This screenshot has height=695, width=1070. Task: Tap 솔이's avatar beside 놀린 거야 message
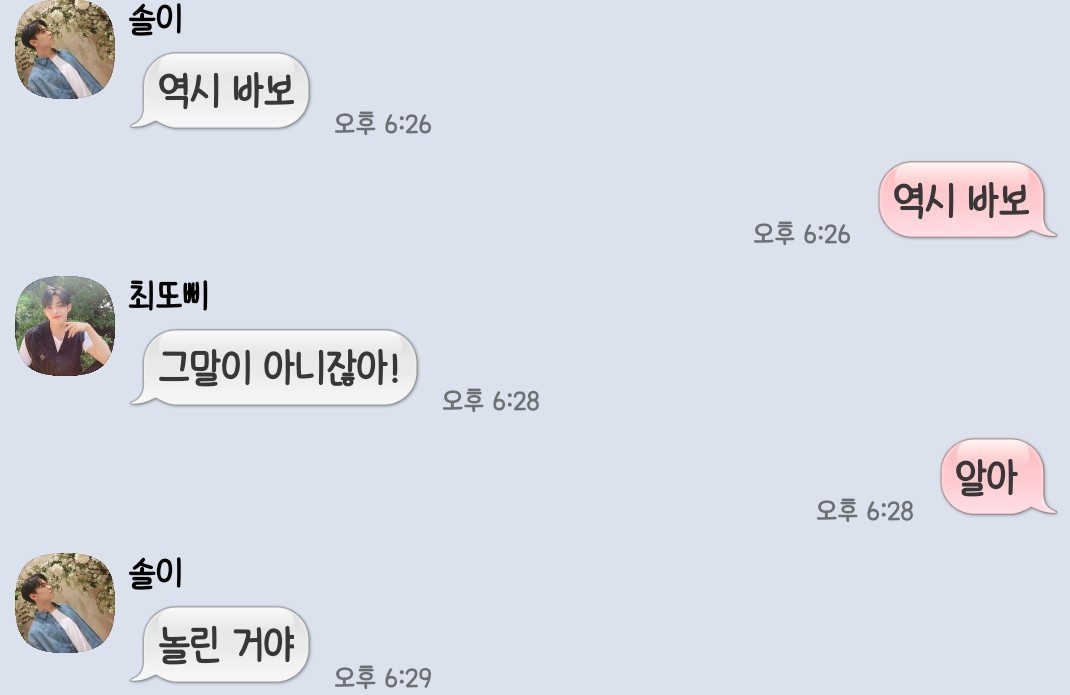pyautogui.click(x=65, y=603)
